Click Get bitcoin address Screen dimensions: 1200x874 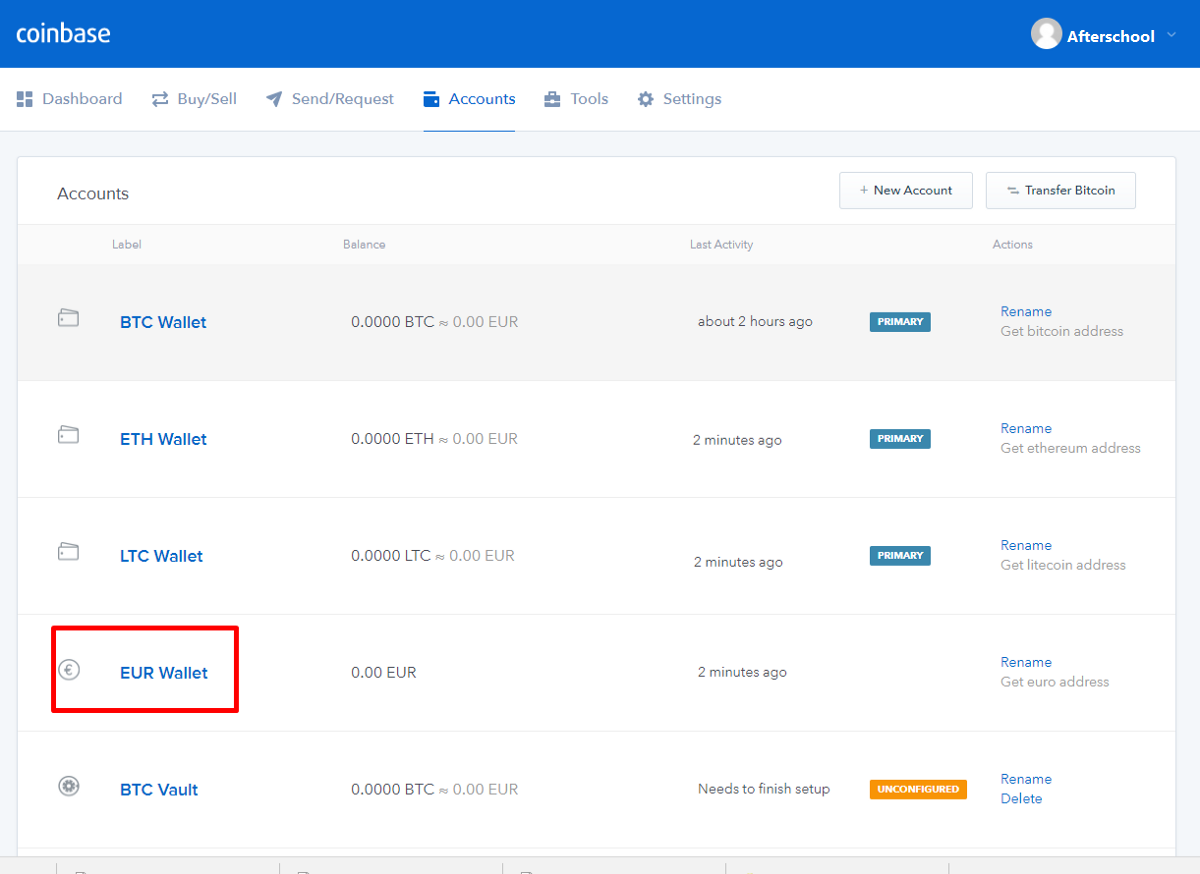1062,331
